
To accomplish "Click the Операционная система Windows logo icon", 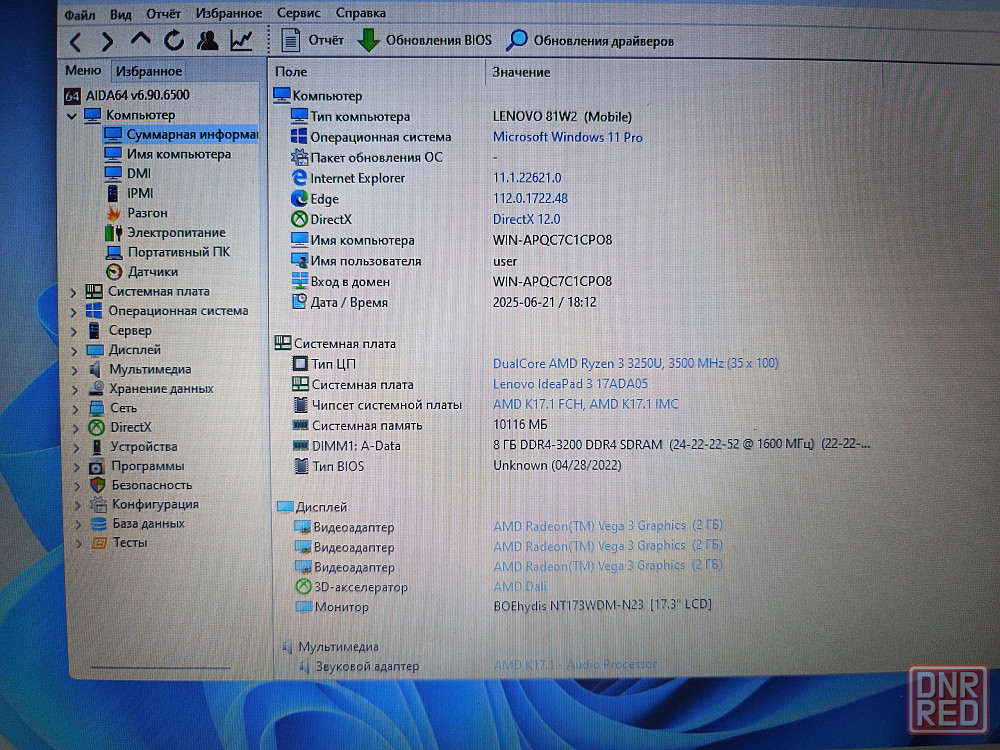I will 298,136.
